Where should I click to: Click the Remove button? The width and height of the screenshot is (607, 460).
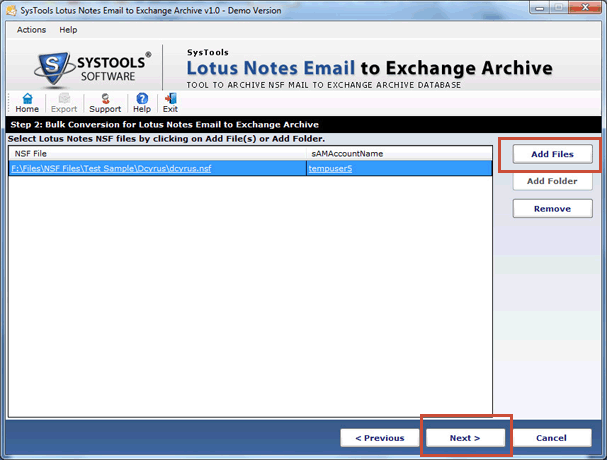coord(552,209)
